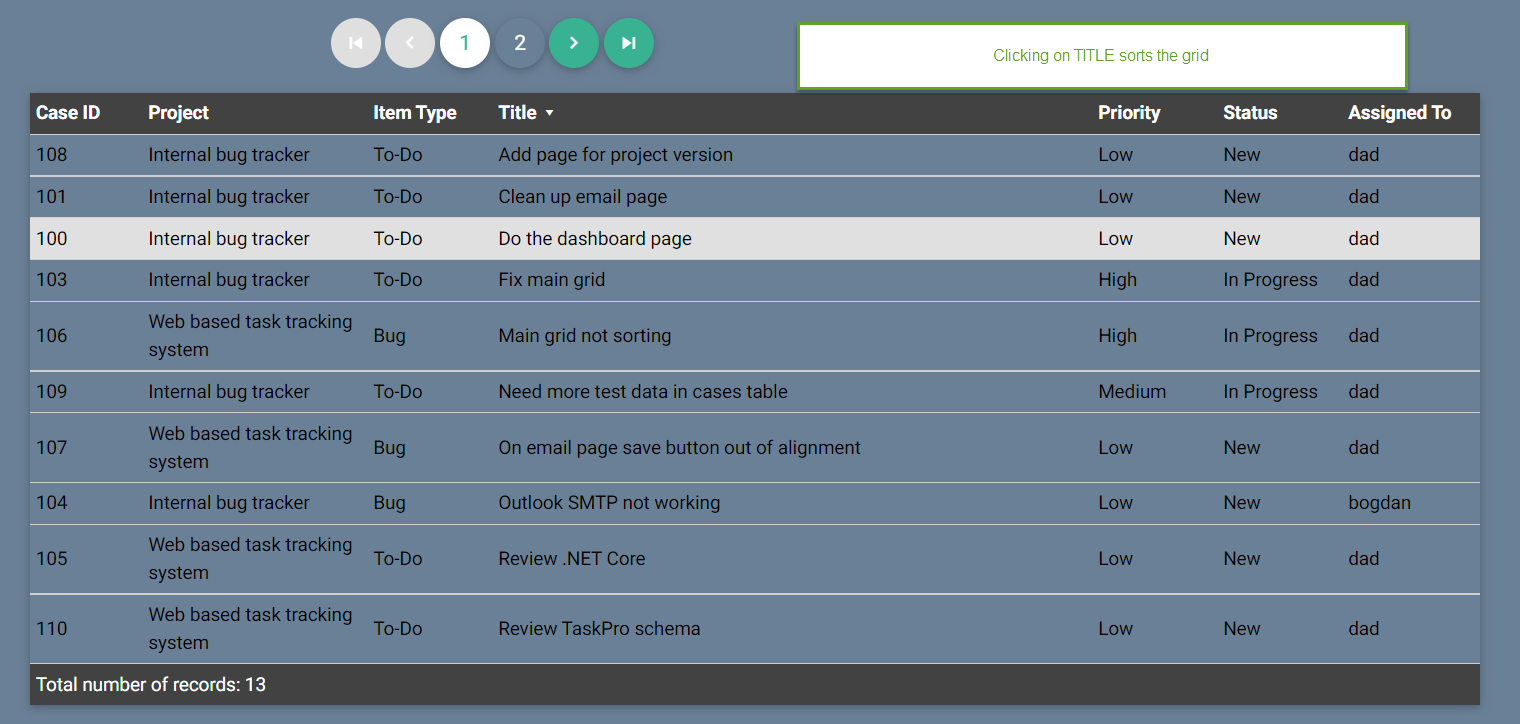
Task: Sort by Assigned To header
Action: pos(1399,113)
